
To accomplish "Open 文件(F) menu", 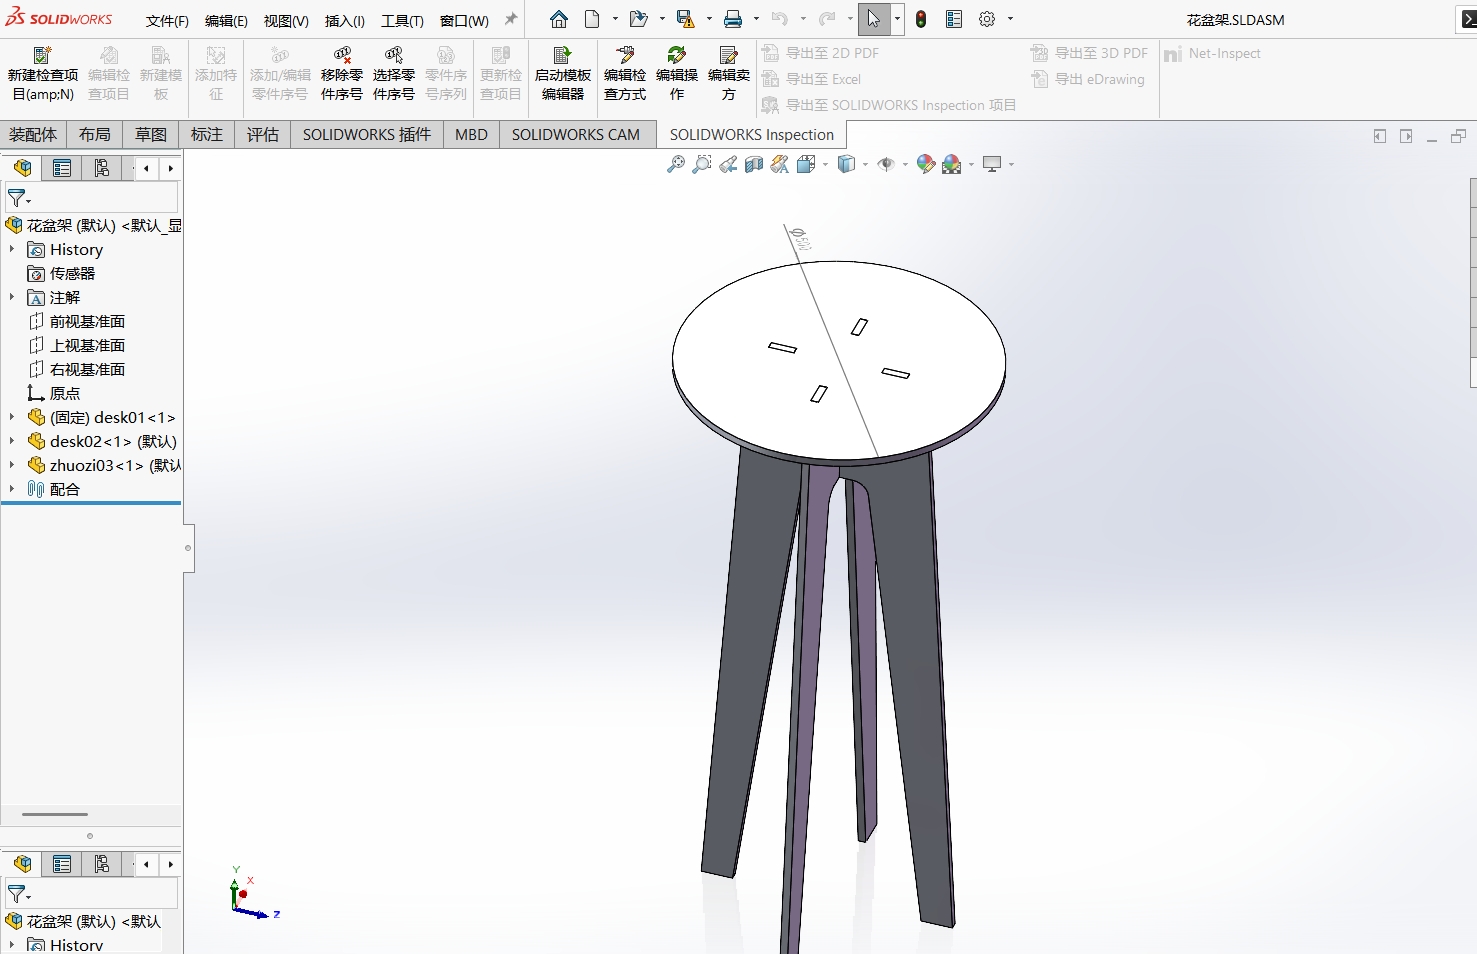I will click(x=167, y=20).
